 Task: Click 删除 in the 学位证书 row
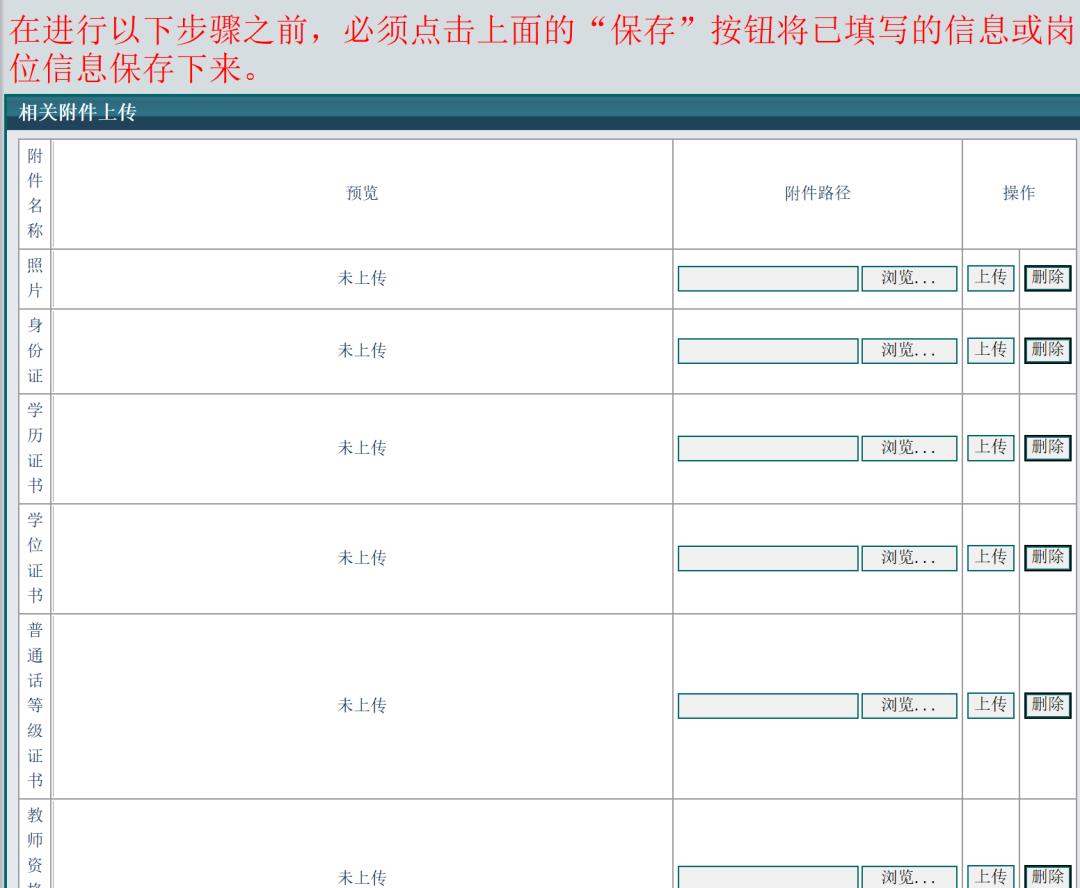point(1047,559)
